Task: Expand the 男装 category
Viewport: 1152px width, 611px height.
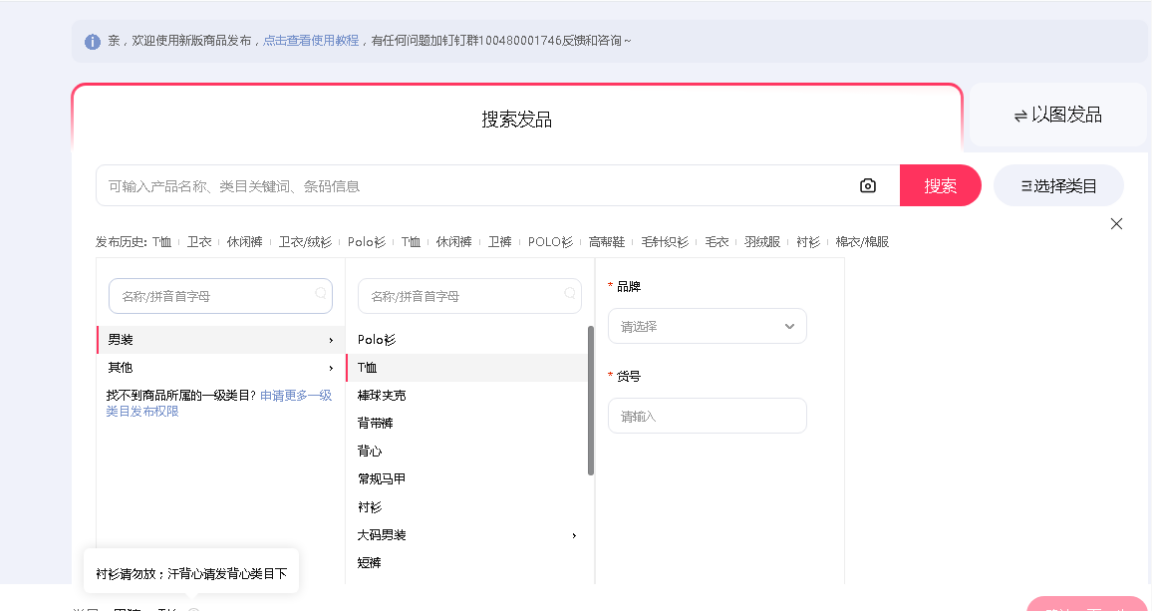Action: point(220,340)
